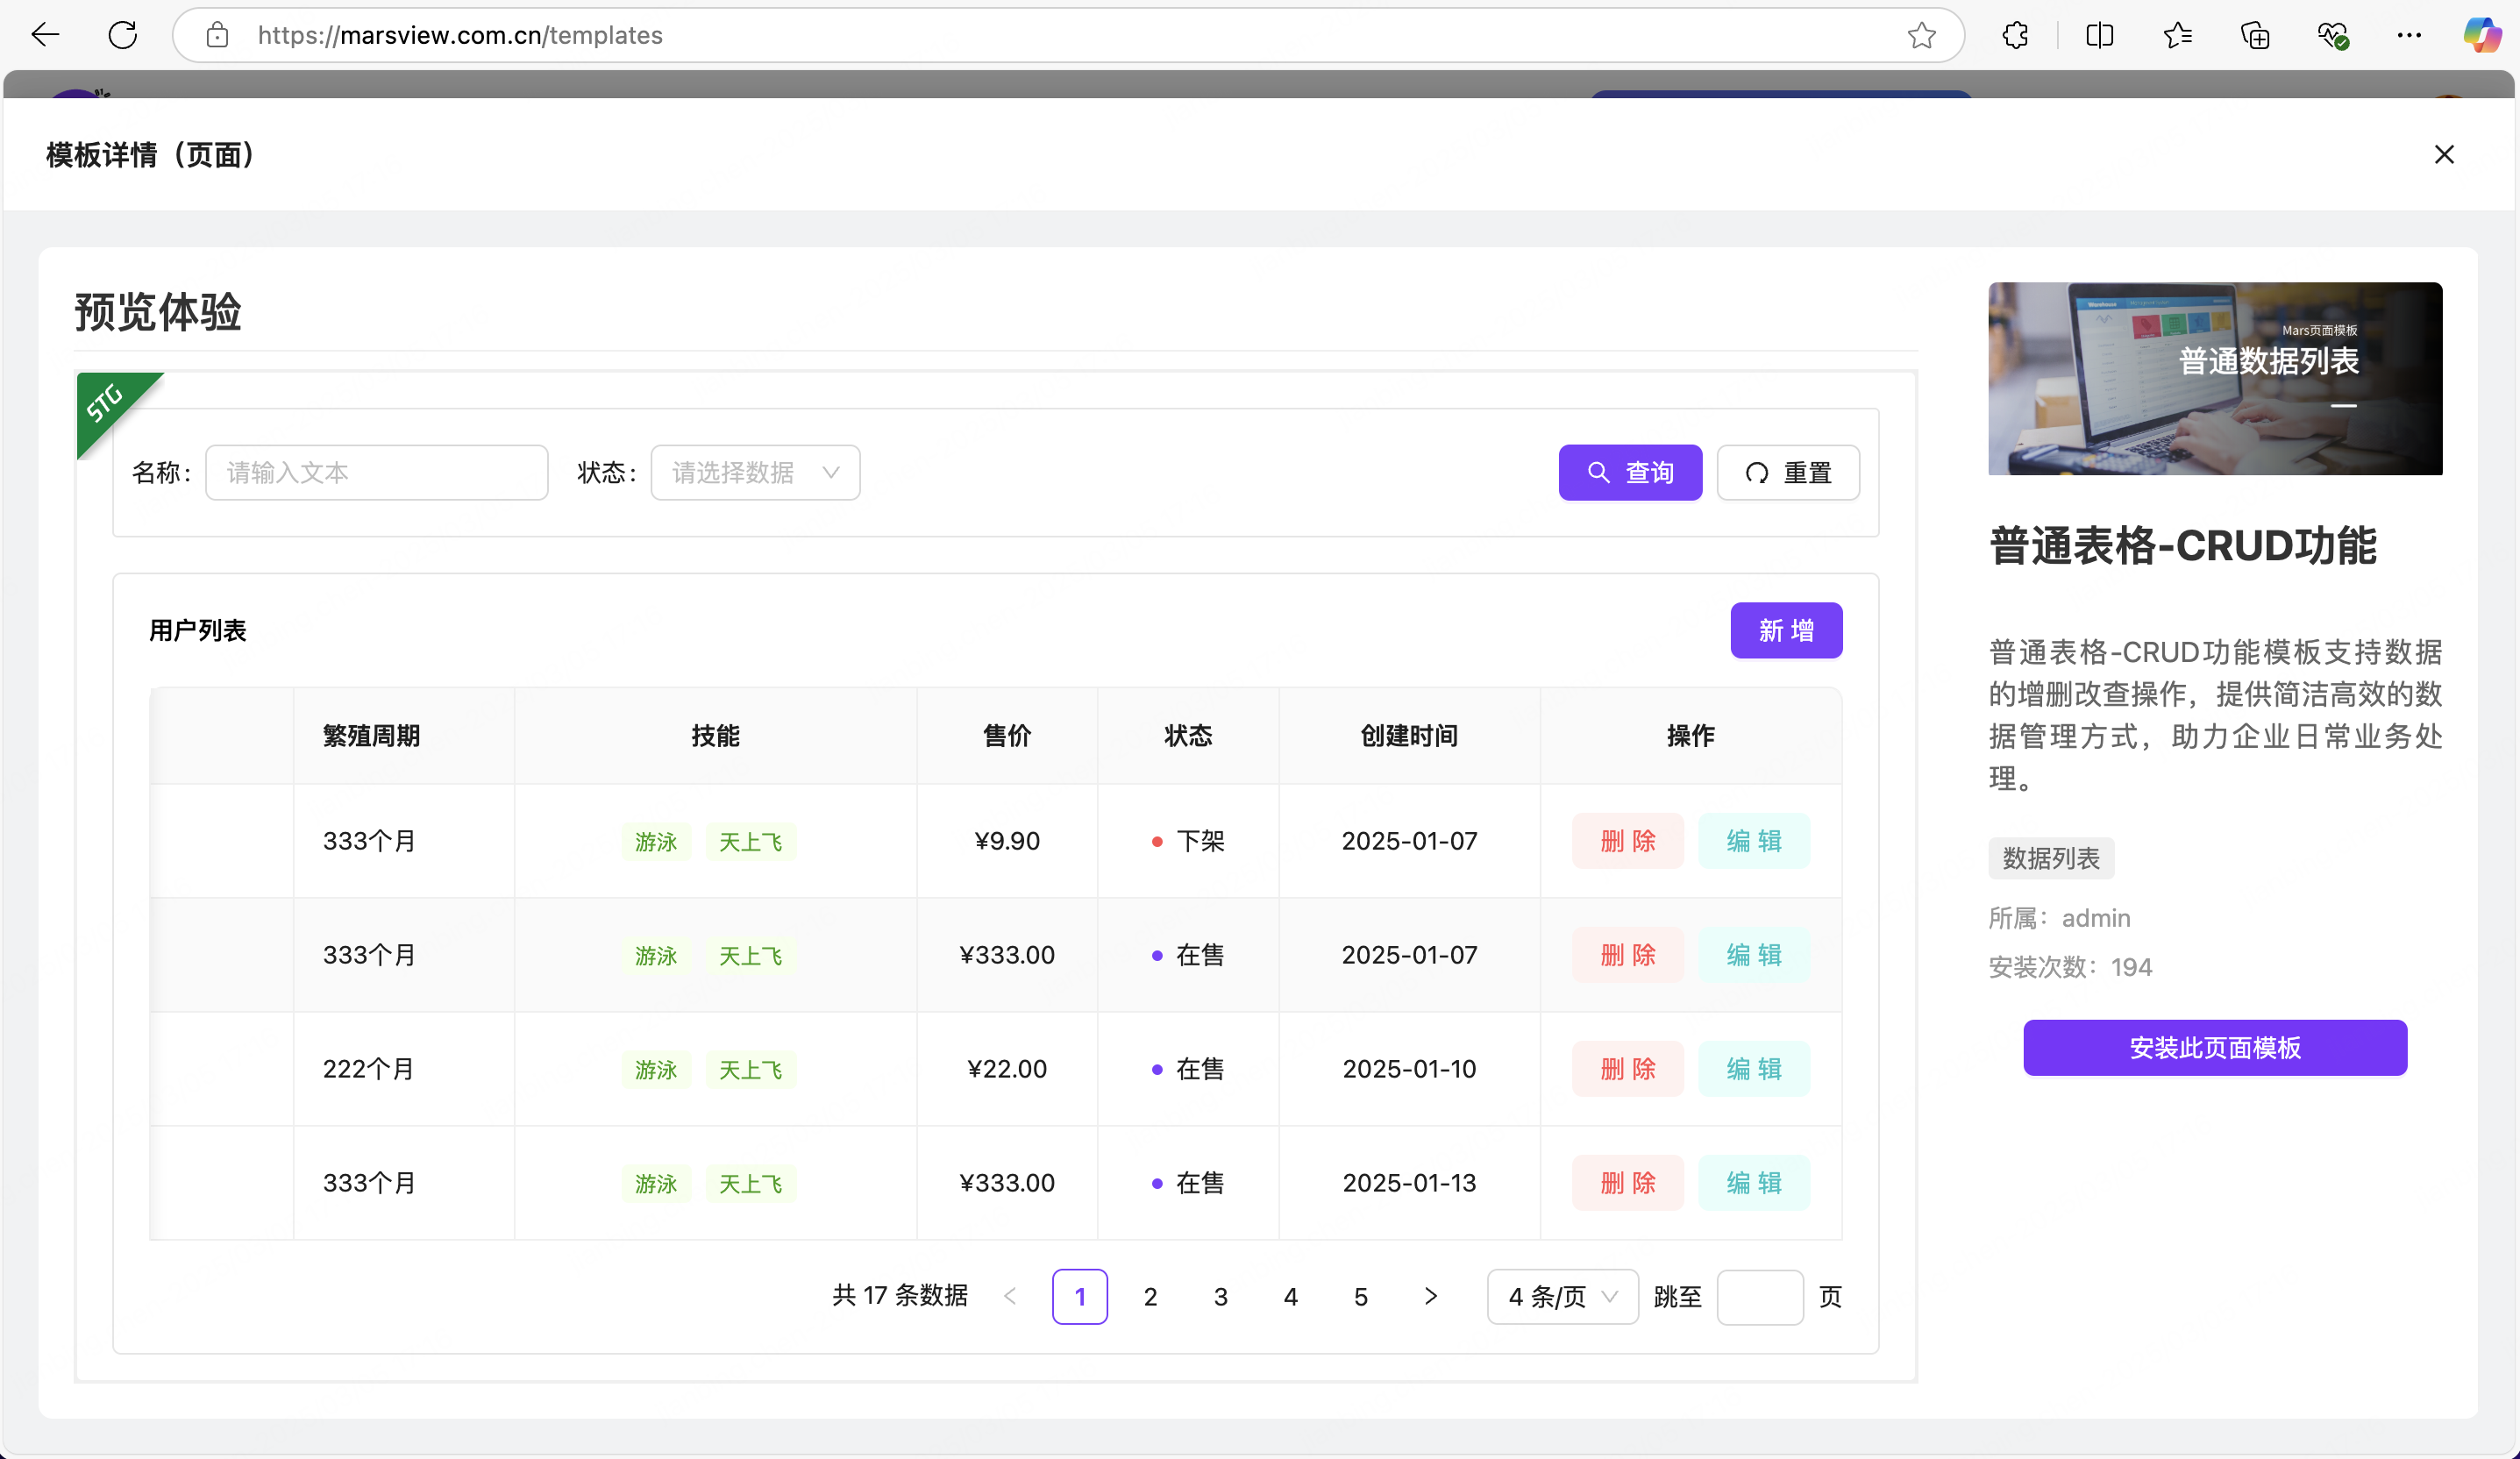The image size is (2520, 1459).
Task: Select pagination page 1
Action: (1080, 1296)
